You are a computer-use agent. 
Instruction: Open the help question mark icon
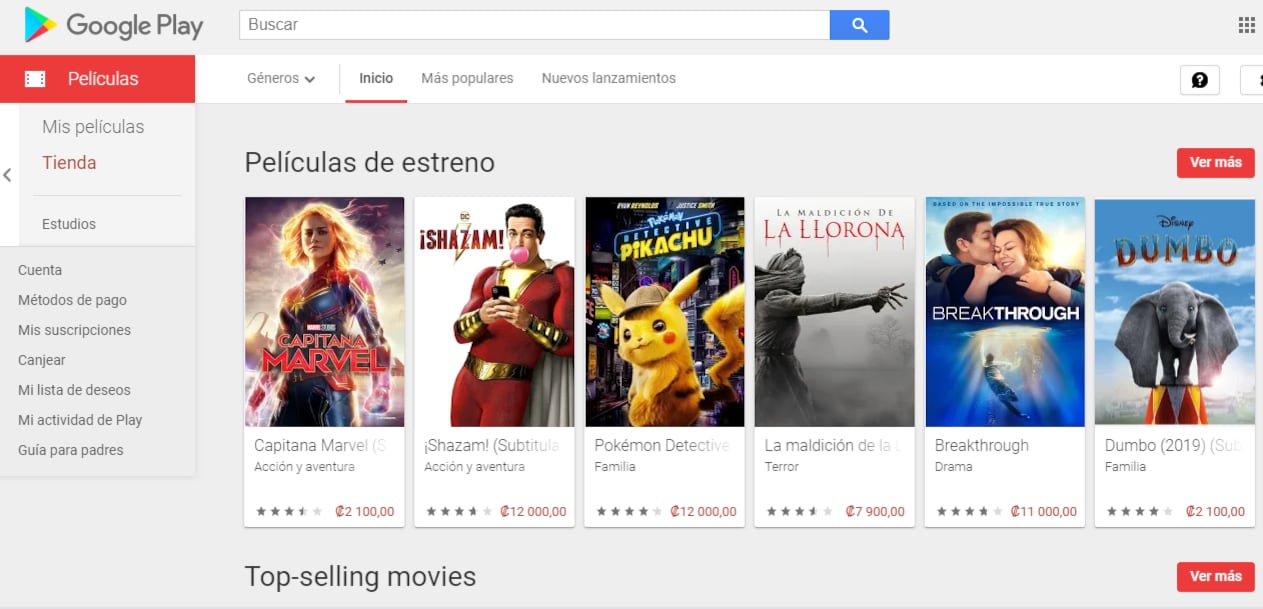(1199, 80)
